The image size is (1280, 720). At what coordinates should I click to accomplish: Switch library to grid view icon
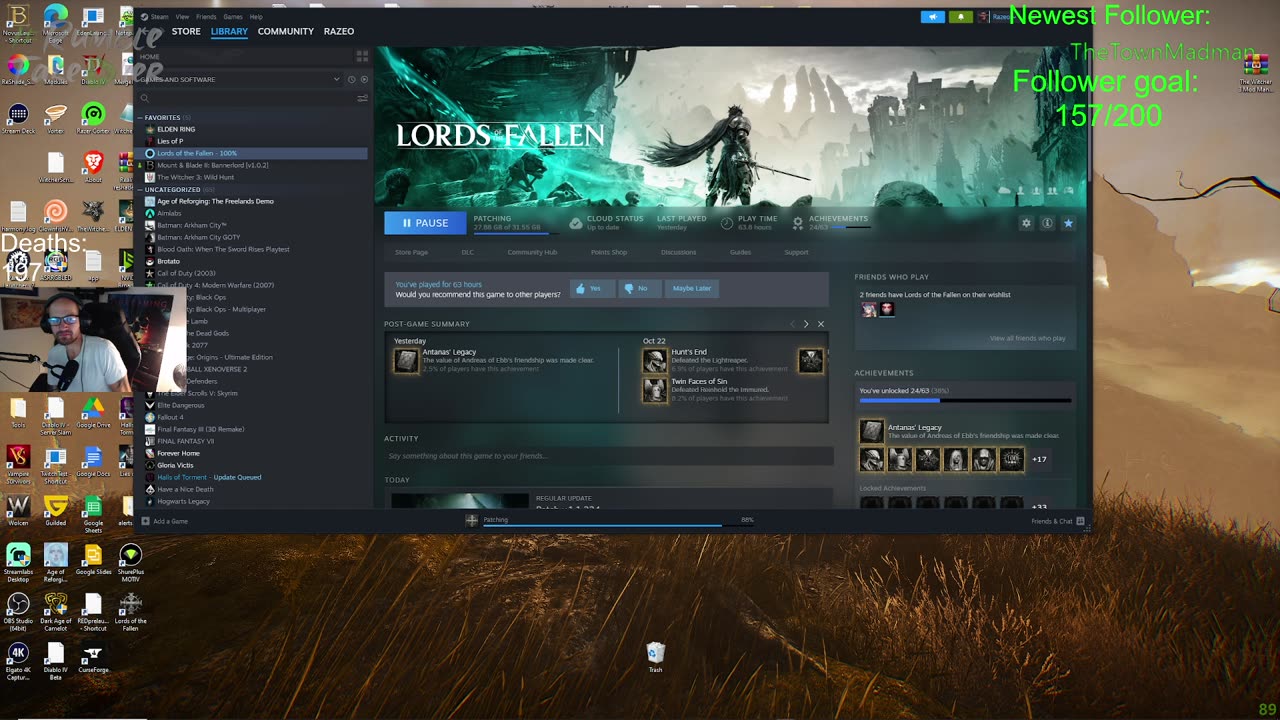(x=362, y=56)
